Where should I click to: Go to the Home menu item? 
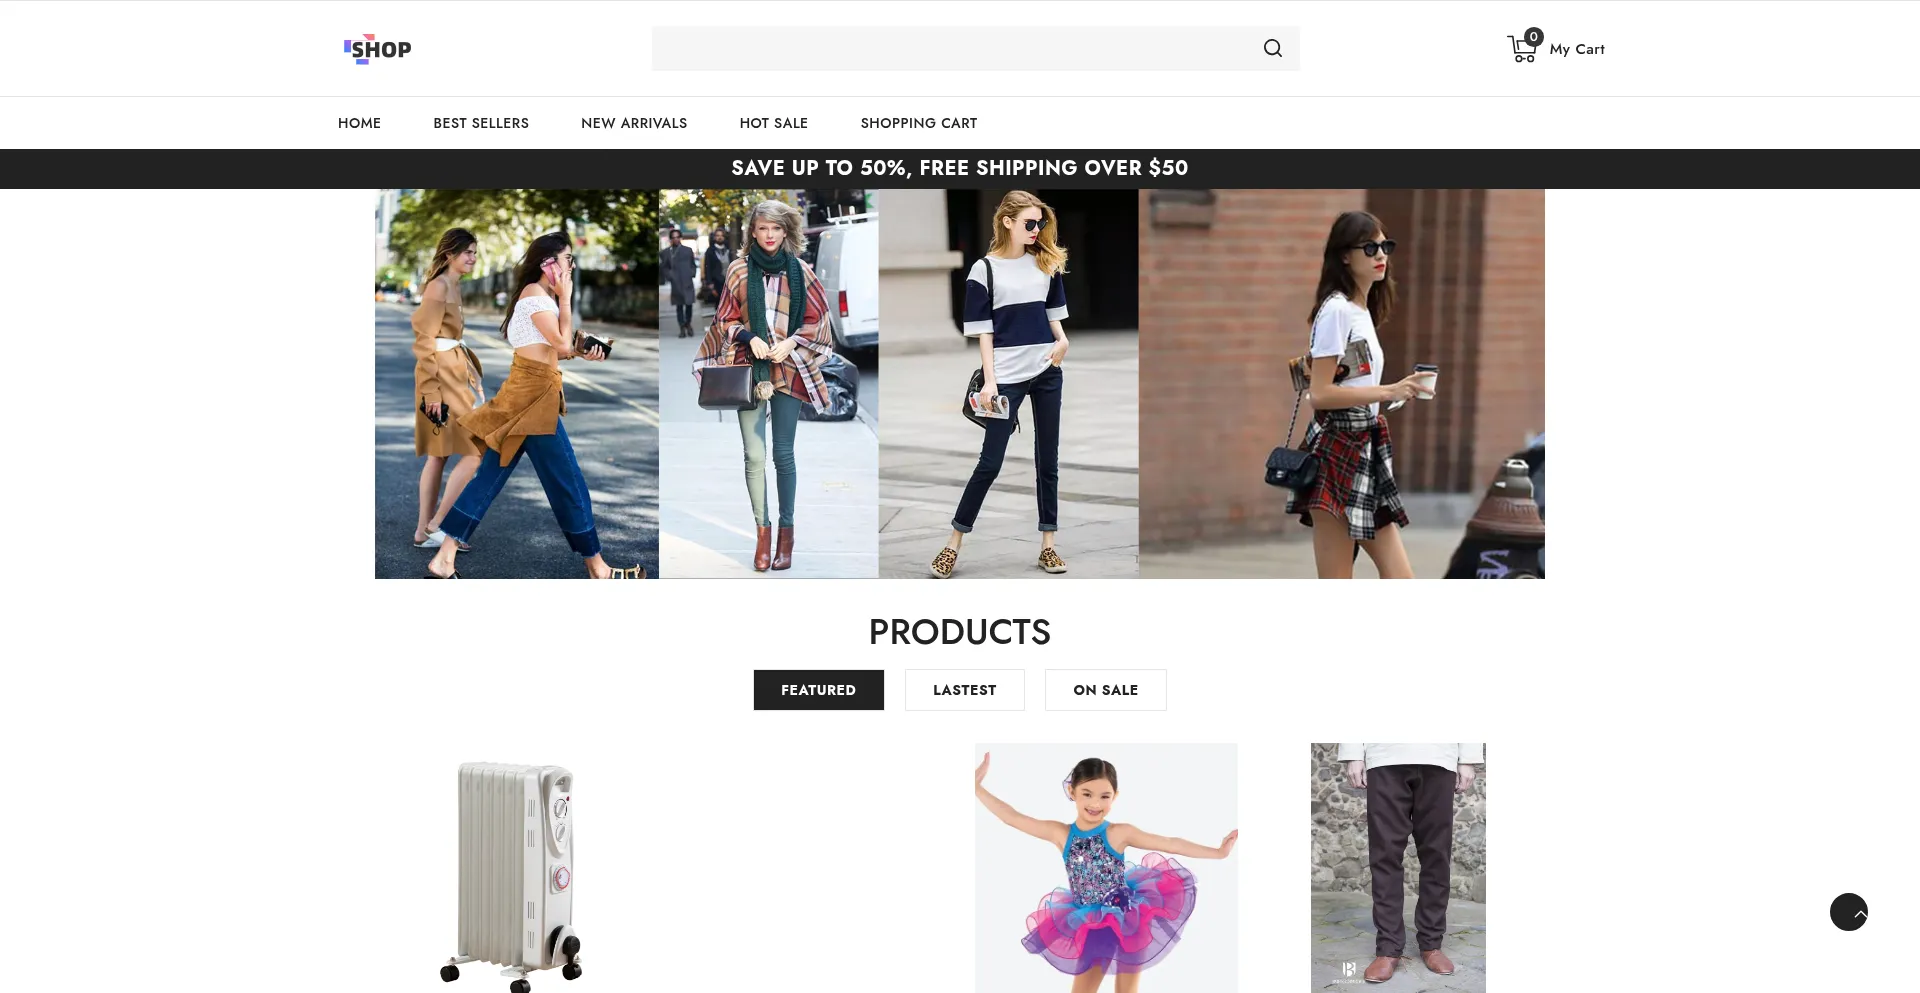(359, 123)
